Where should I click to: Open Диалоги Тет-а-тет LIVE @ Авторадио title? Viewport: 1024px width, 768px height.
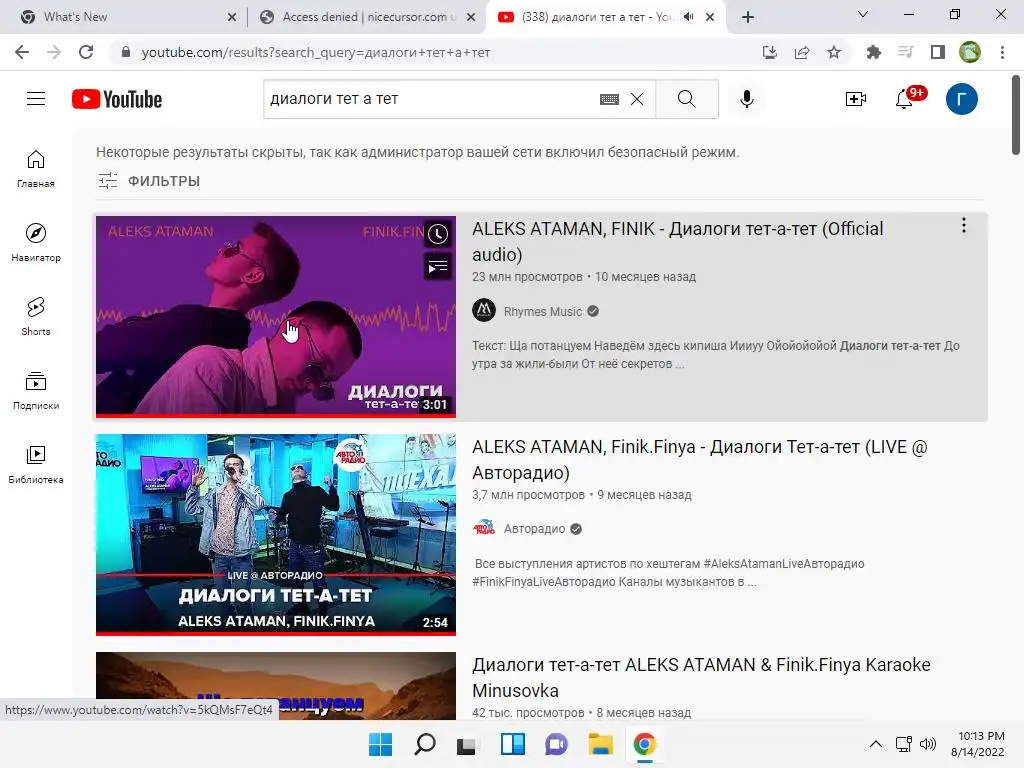tap(699, 460)
